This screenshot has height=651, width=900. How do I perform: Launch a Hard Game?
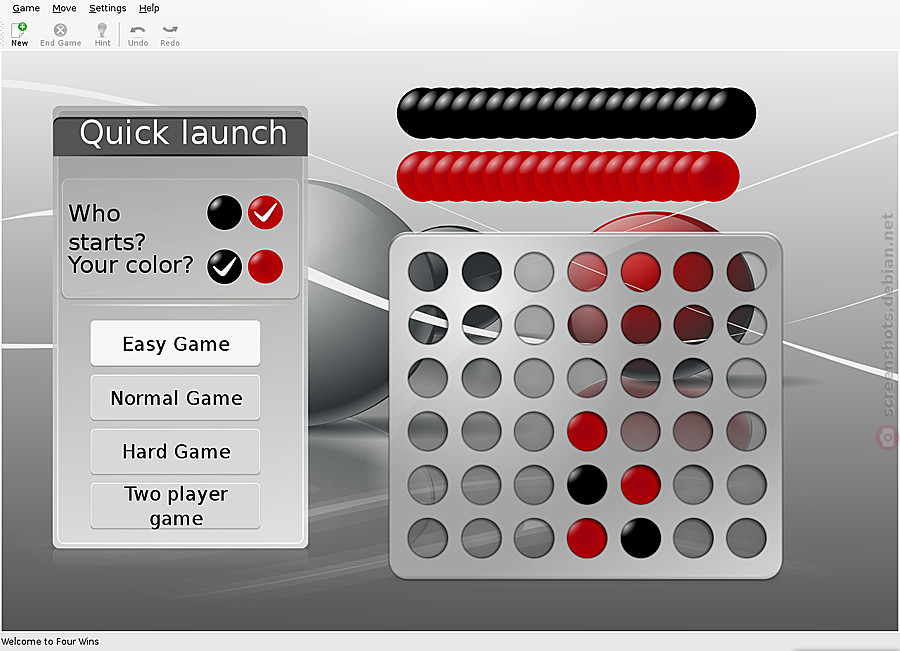click(176, 451)
